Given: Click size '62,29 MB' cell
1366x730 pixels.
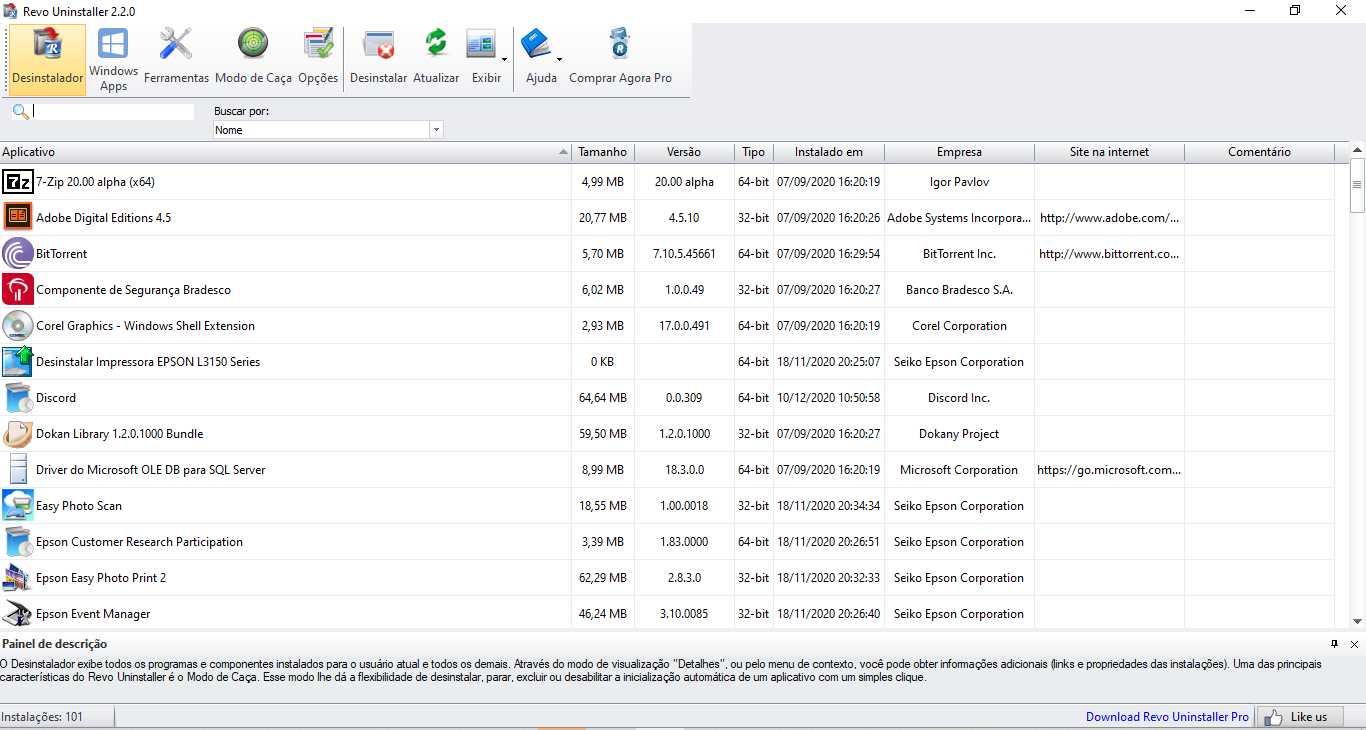Looking at the screenshot, I should pos(603,578).
